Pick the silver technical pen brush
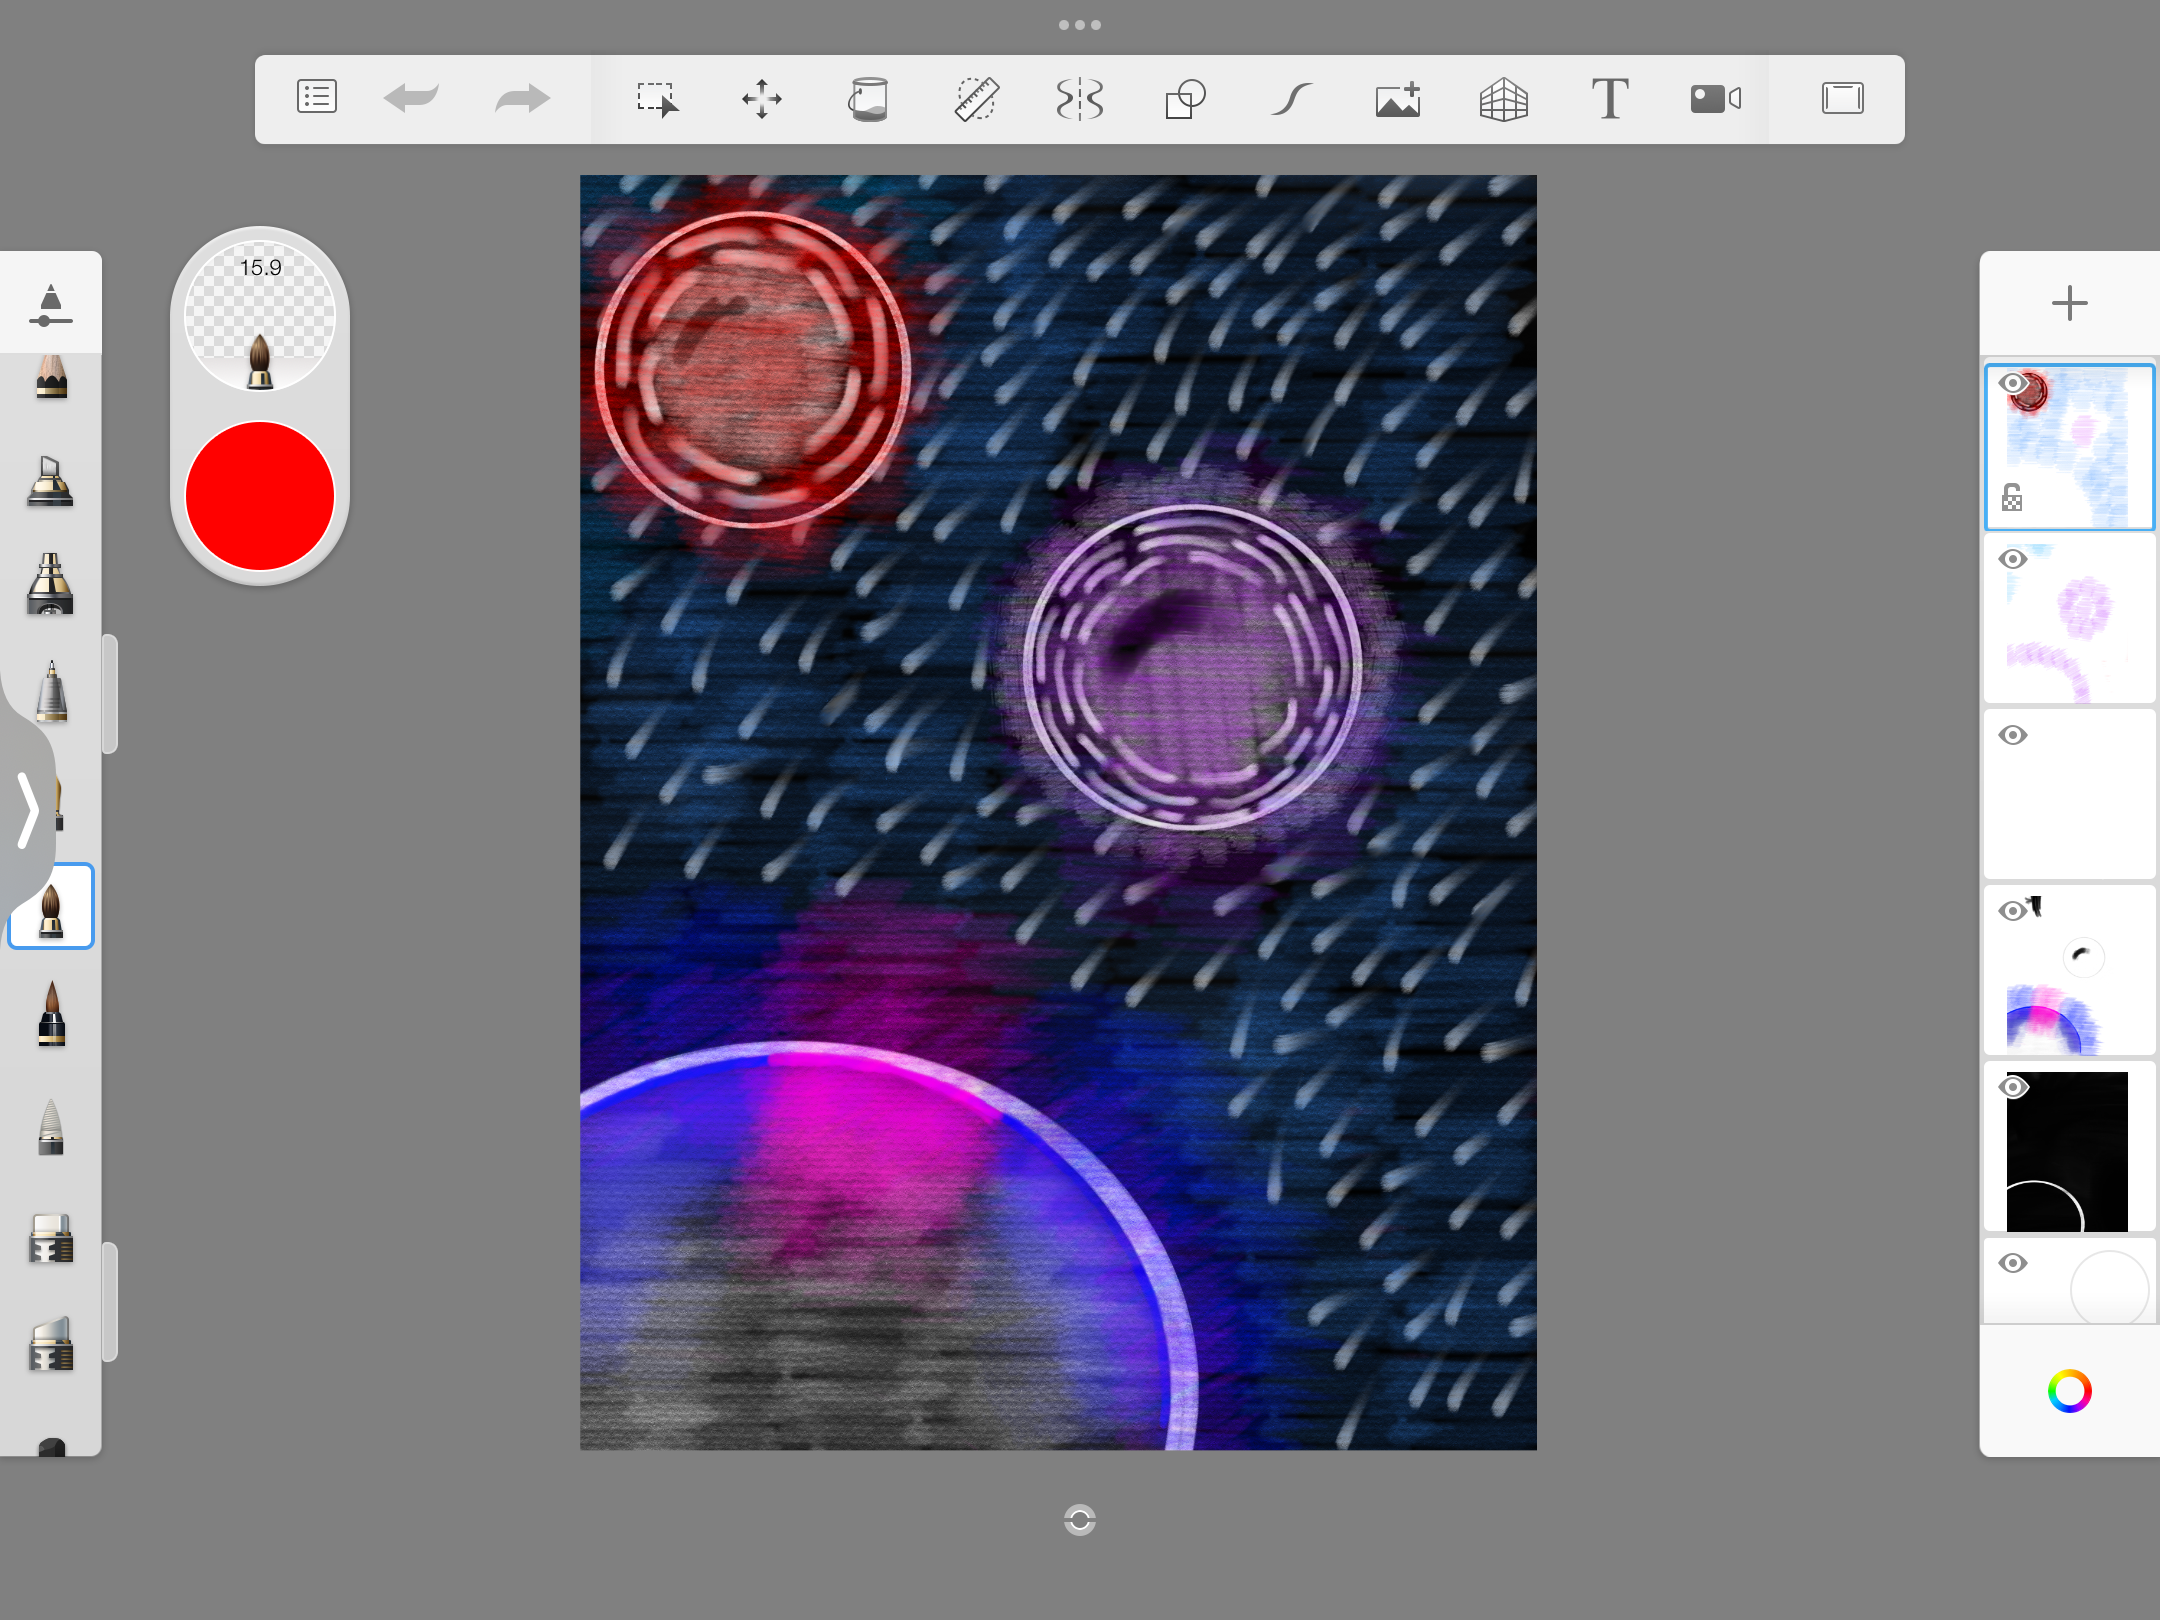 [51, 690]
